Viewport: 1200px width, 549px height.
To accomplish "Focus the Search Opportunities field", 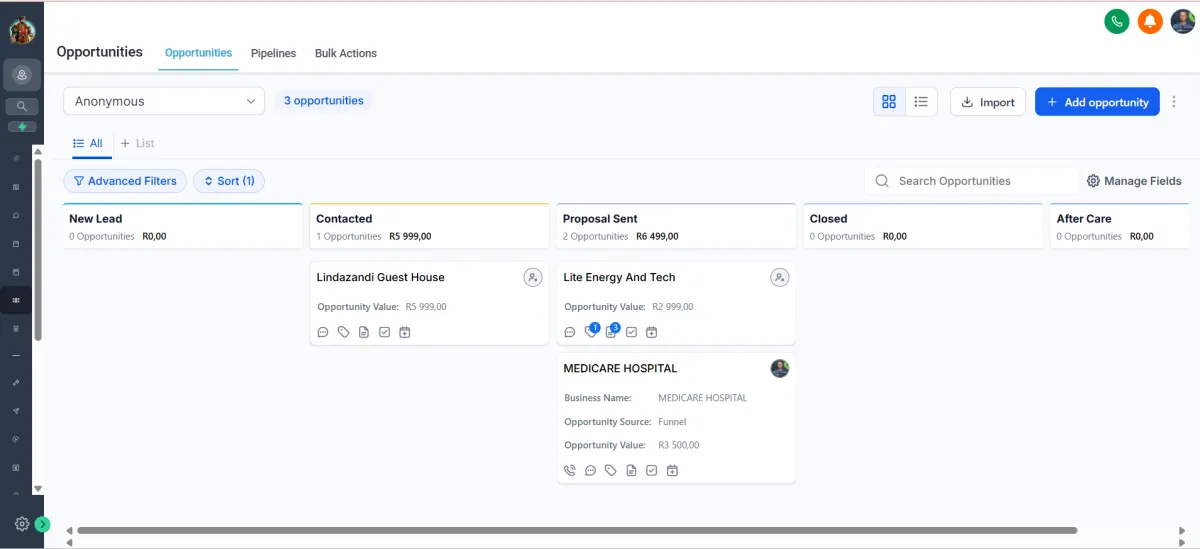I will [971, 181].
